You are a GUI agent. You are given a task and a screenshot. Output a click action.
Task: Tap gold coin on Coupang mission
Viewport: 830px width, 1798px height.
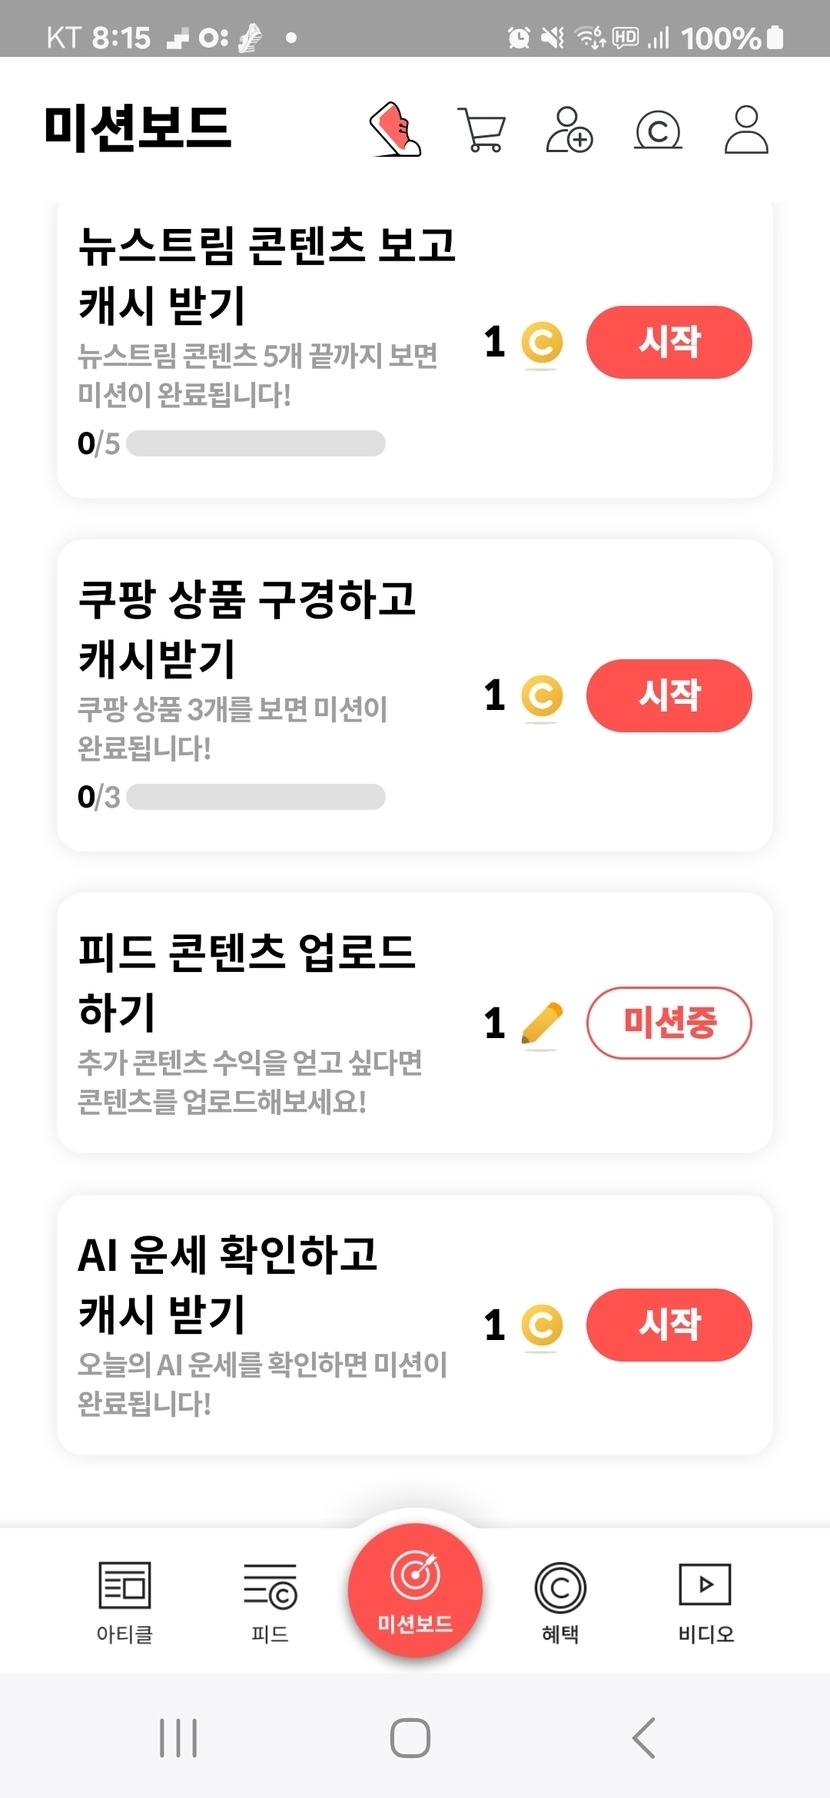[542, 696]
